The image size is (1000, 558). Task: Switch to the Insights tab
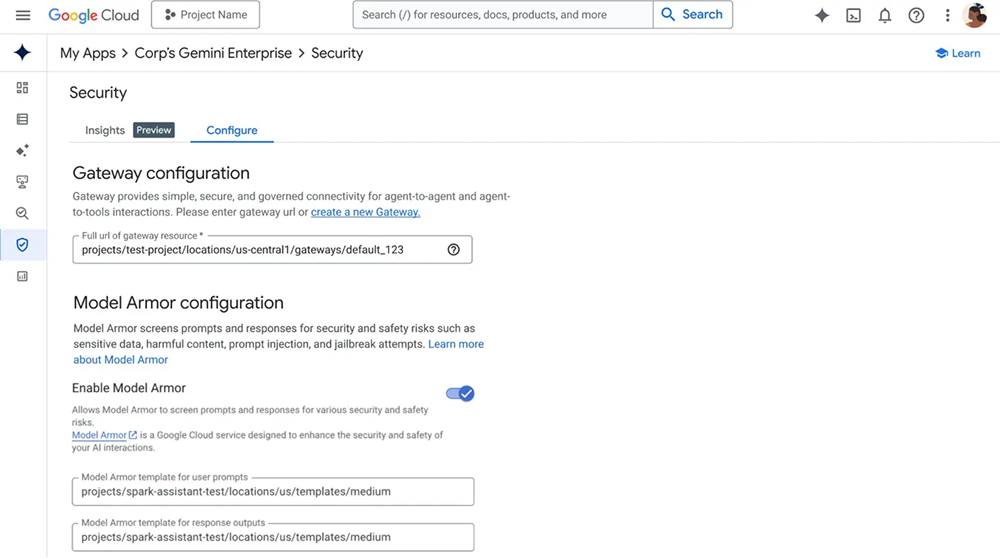[105, 130]
